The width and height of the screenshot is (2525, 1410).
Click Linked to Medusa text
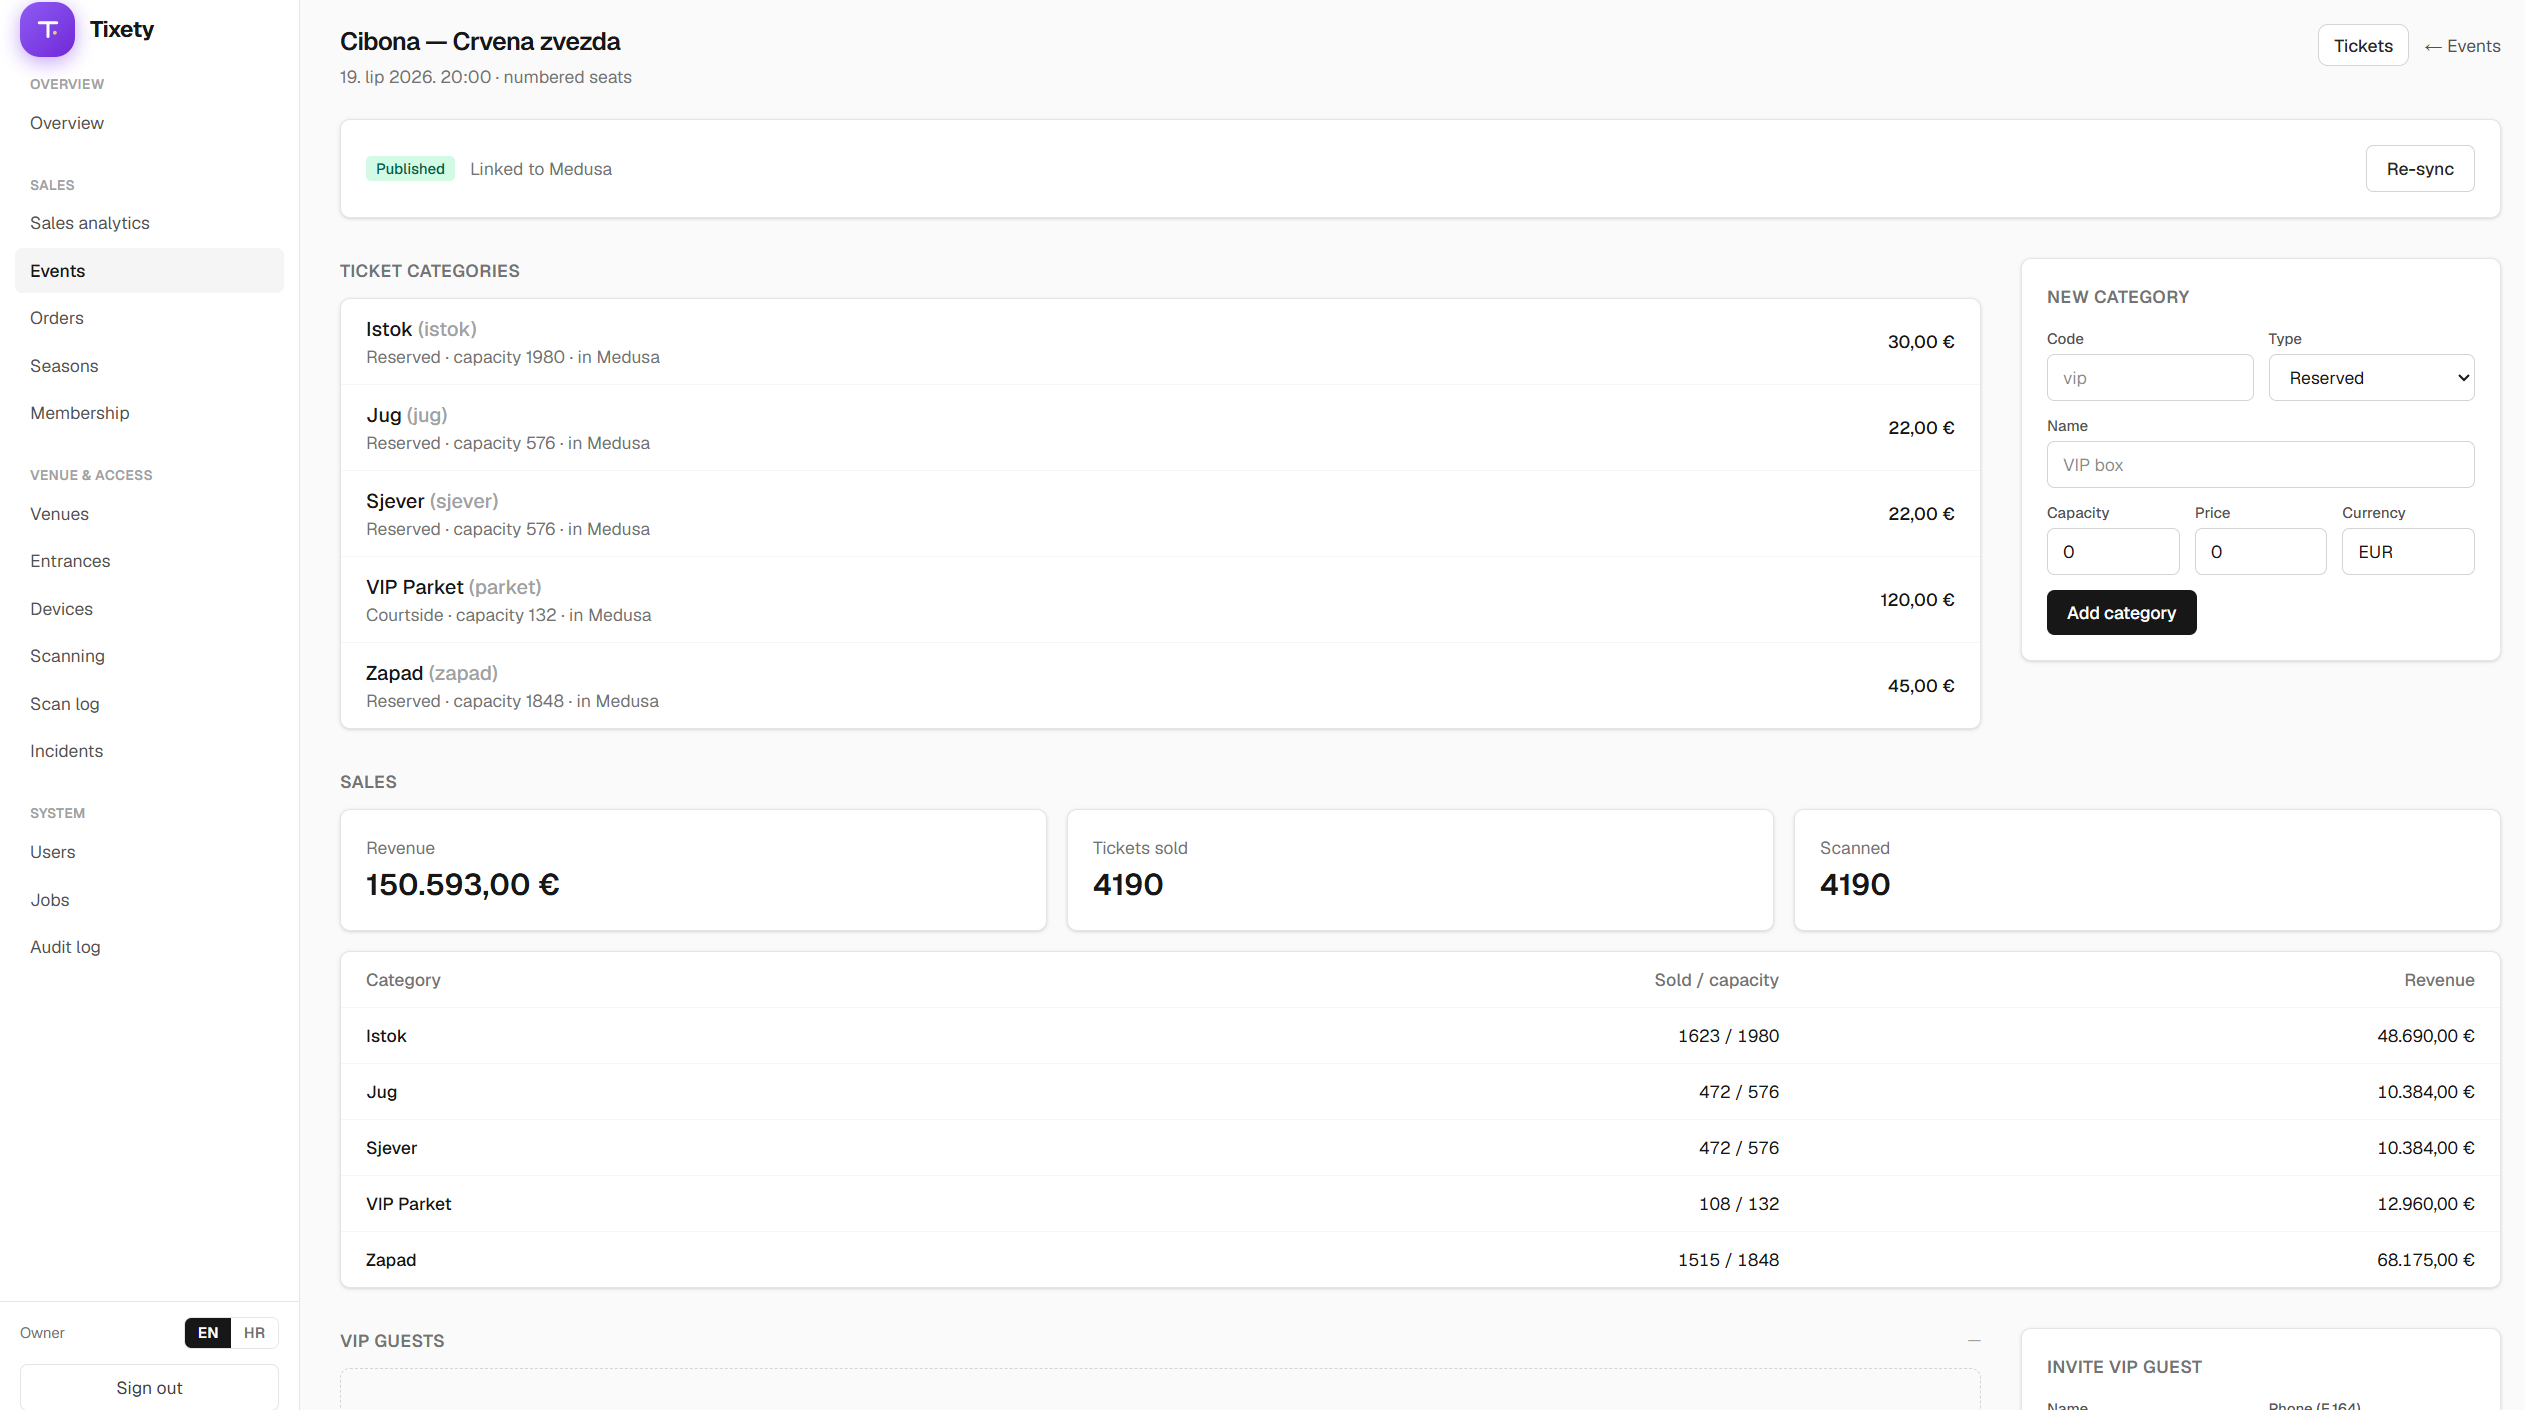pos(541,169)
